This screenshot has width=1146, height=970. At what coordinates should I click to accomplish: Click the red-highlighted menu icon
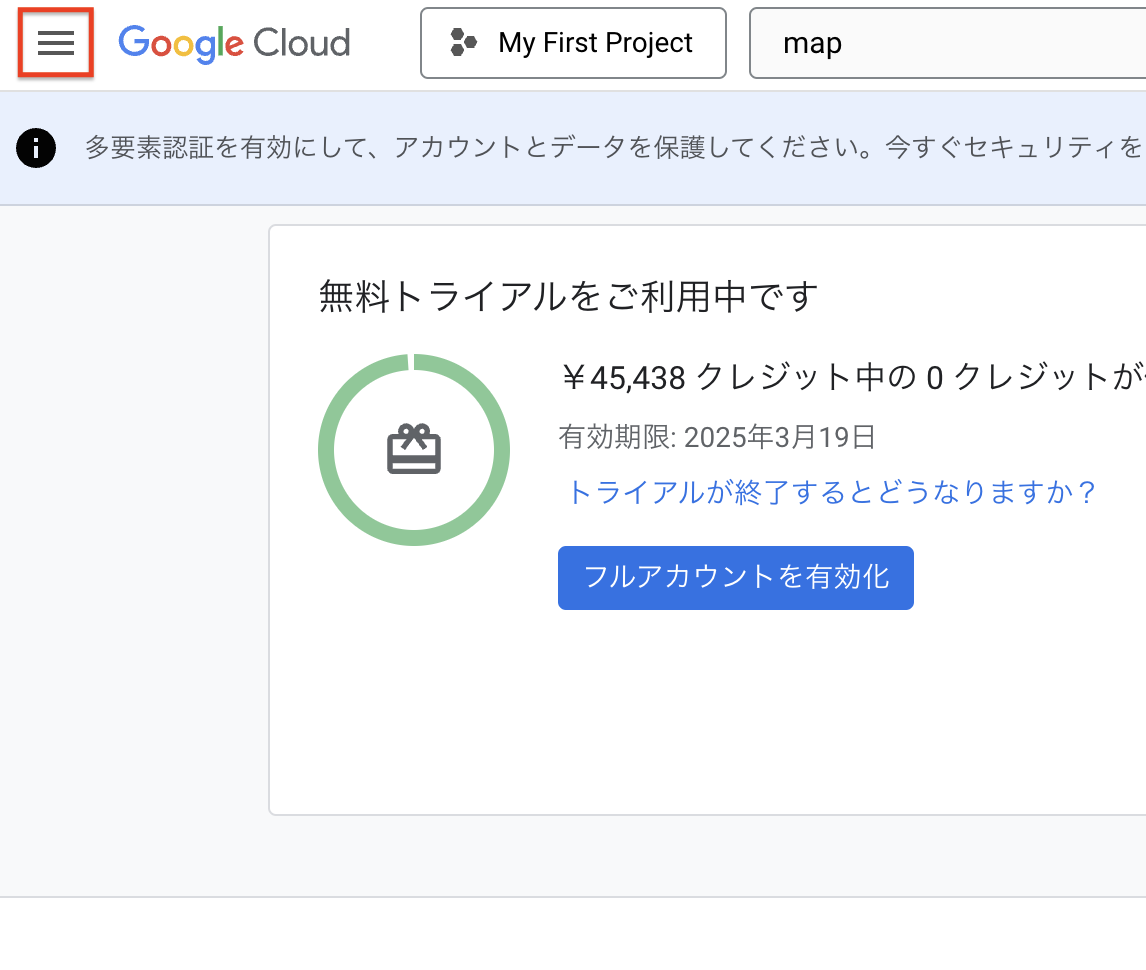pos(55,42)
